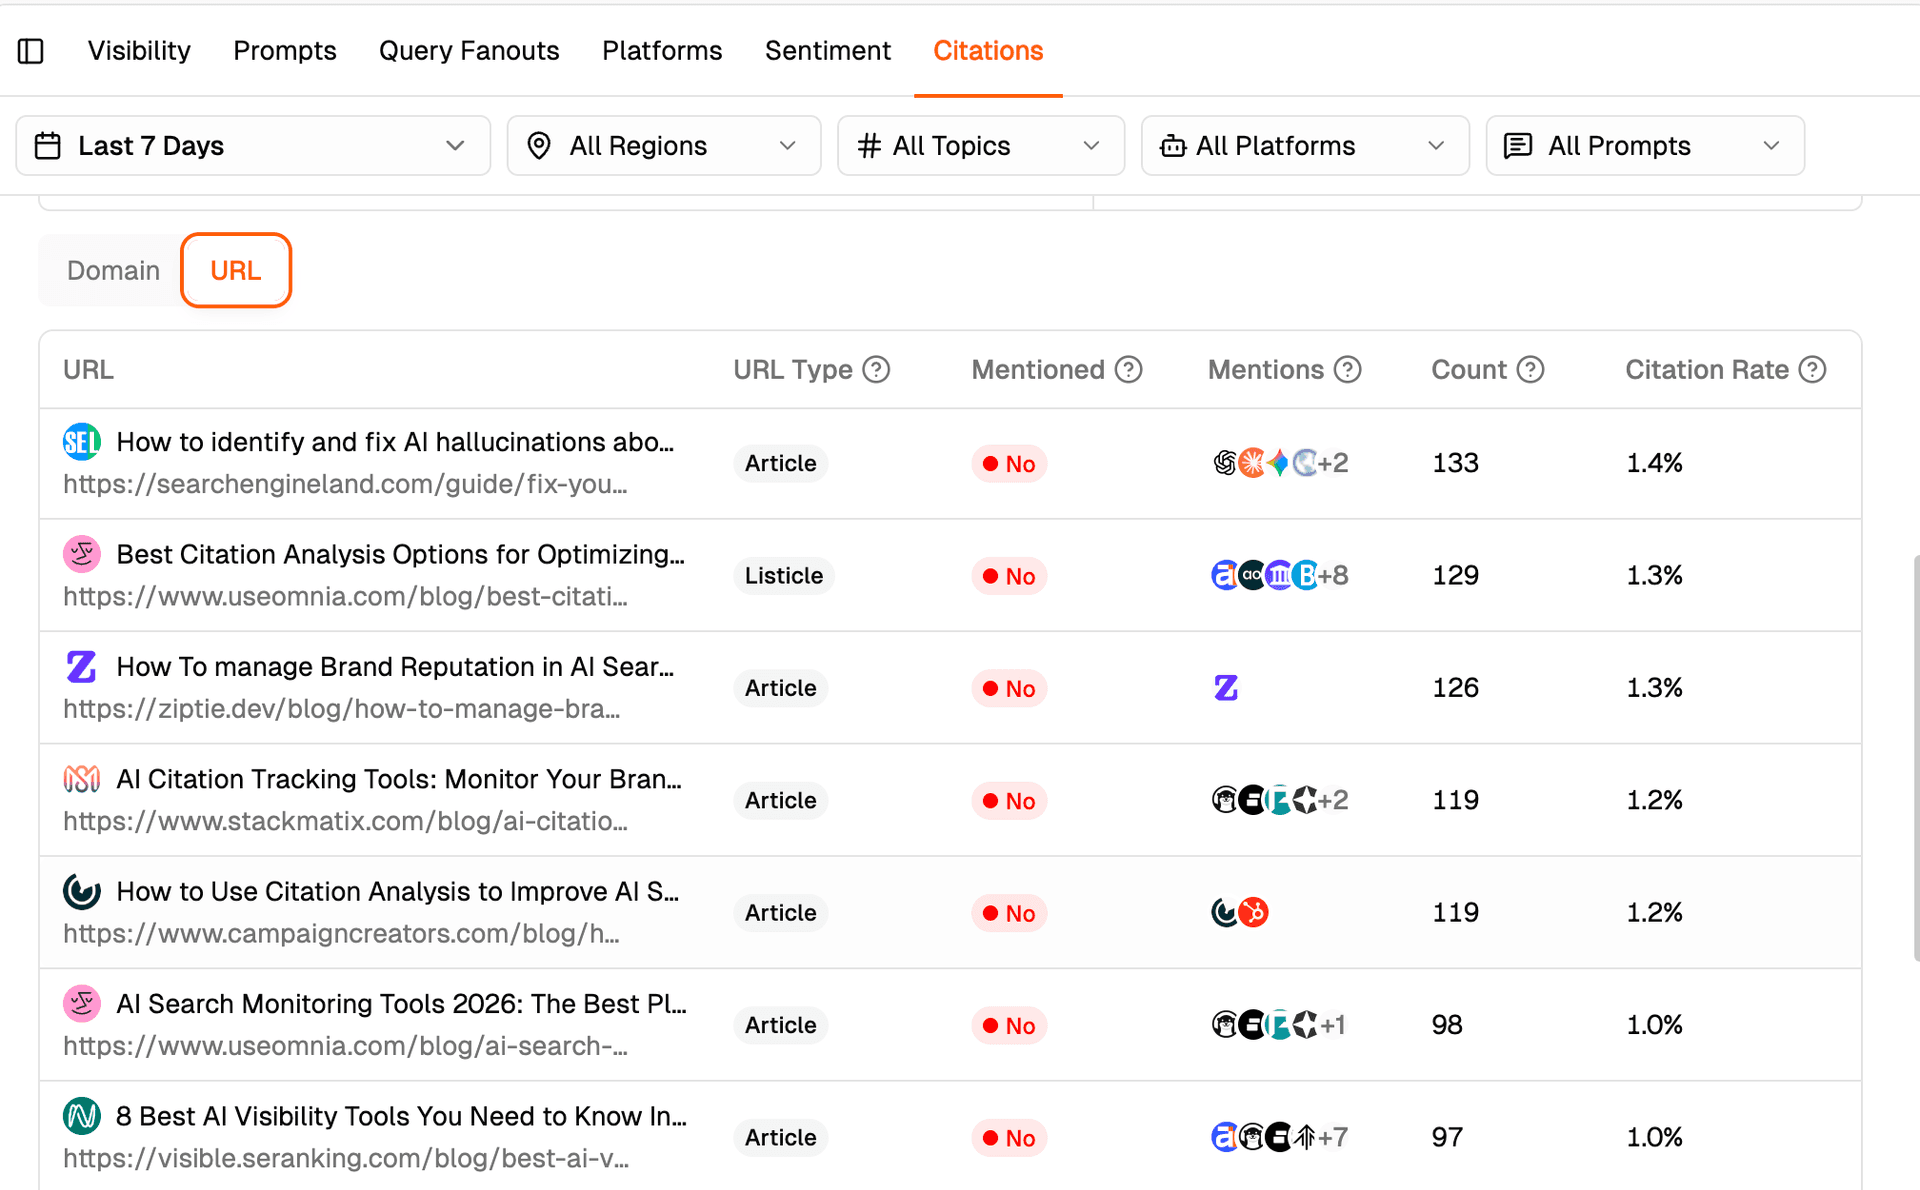The width and height of the screenshot is (1920, 1190).
Task: Click the Ziptie Z icon in Mentions
Action: tap(1226, 688)
